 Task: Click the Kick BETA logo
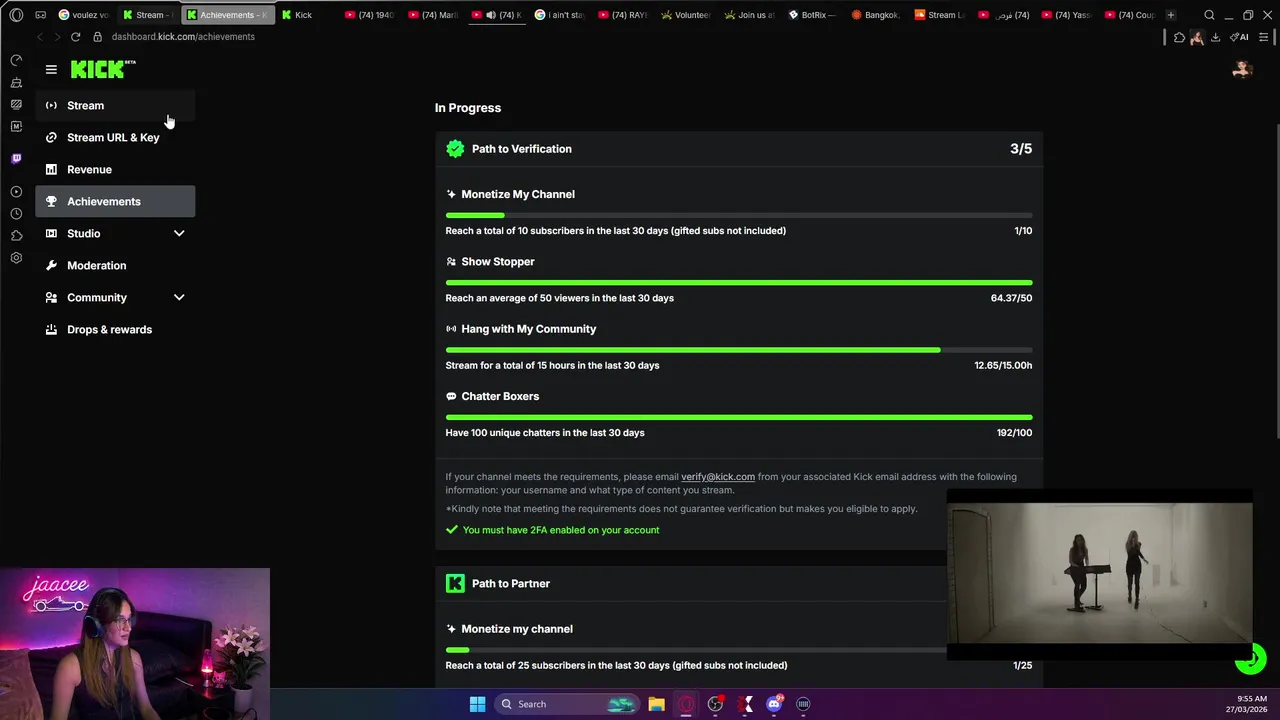103,69
